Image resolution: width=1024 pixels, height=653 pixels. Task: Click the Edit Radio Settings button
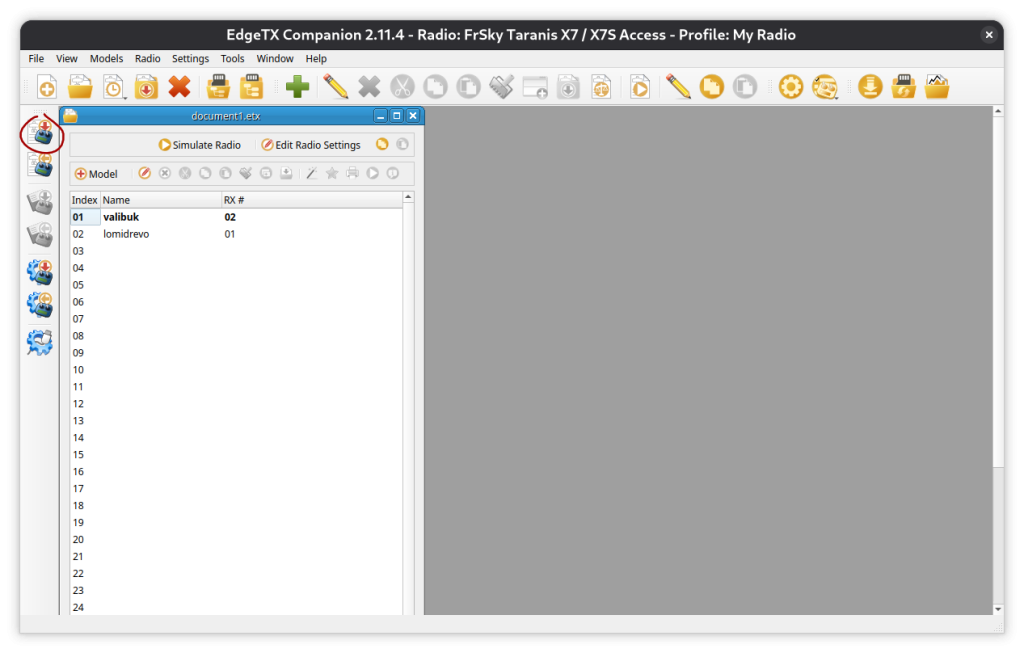(310, 145)
